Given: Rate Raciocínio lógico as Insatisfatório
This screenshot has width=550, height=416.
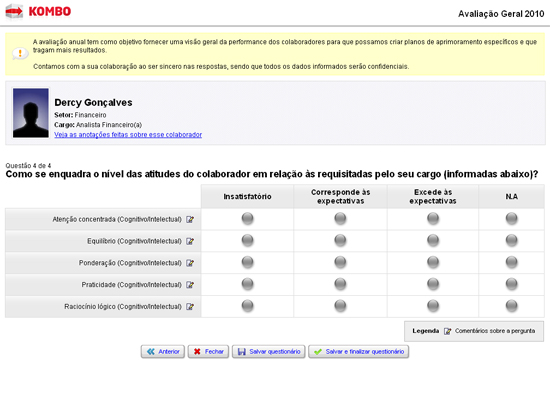Looking at the screenshot, I should click(247, 306).
